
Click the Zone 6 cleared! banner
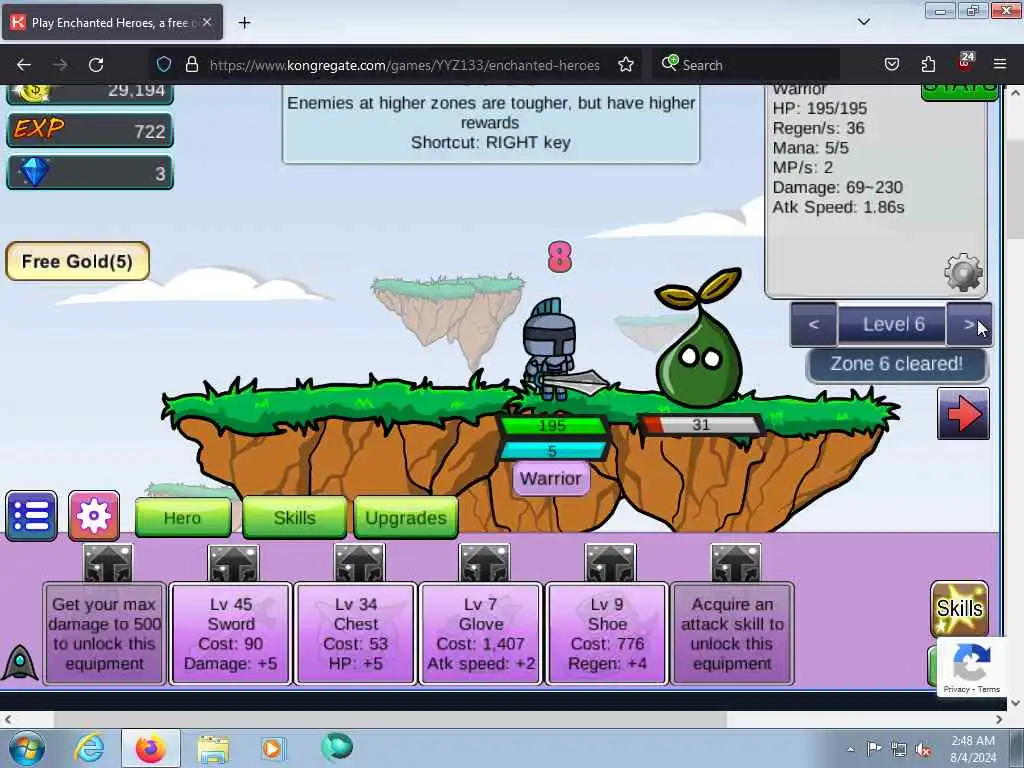897,364
